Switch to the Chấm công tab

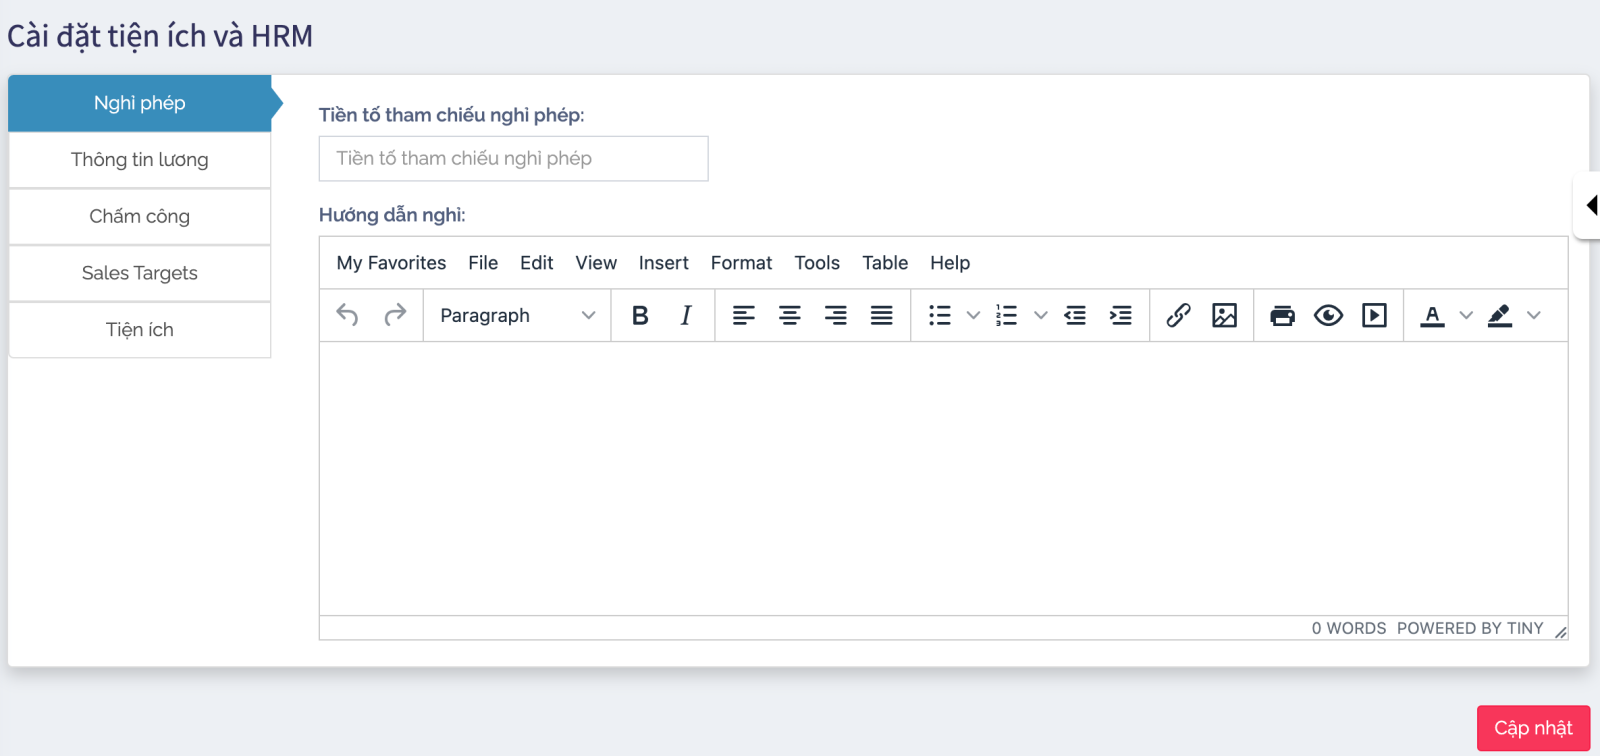coord(140,216)
